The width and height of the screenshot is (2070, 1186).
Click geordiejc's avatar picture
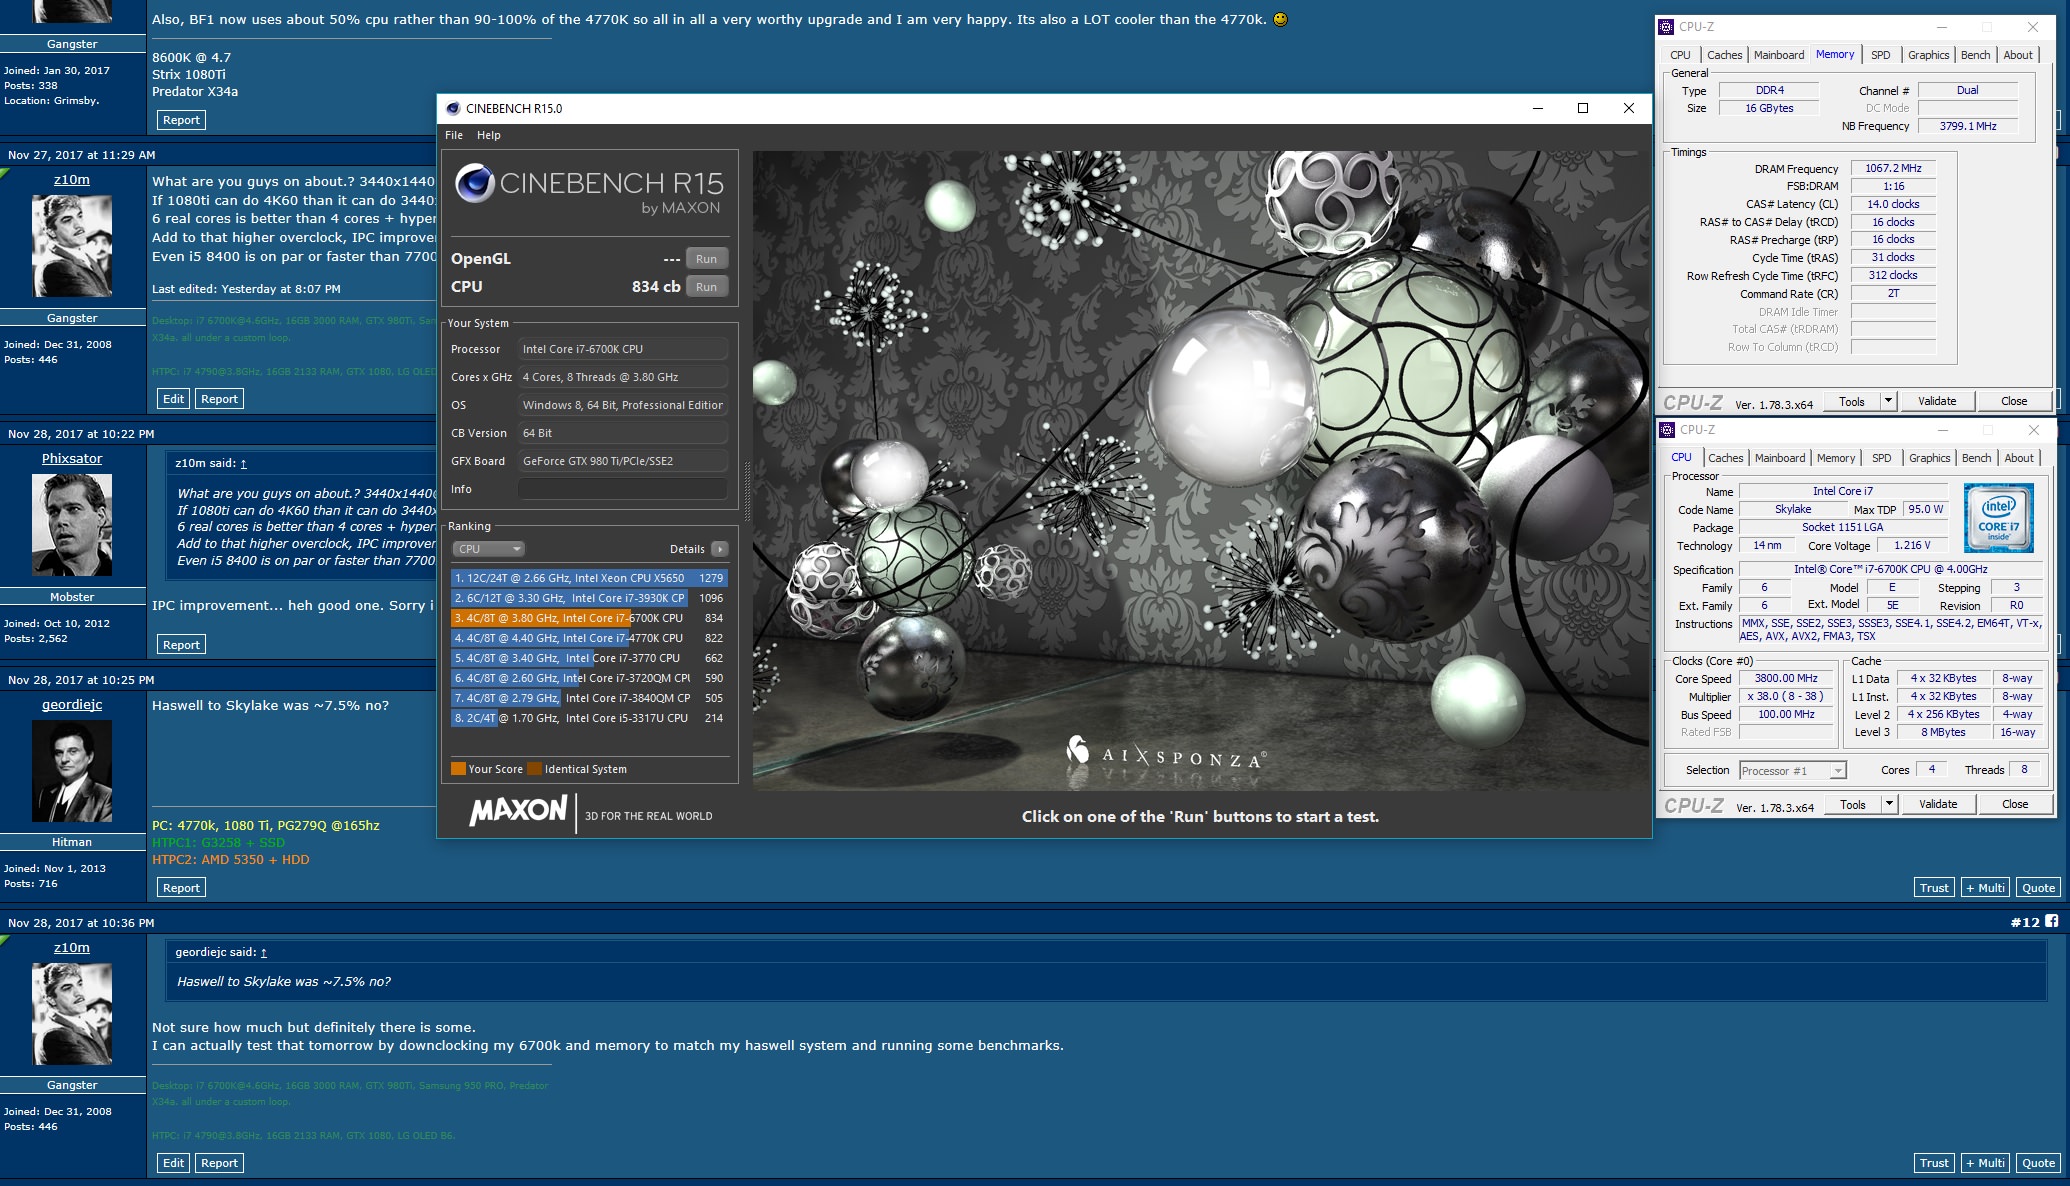point(72,771)
